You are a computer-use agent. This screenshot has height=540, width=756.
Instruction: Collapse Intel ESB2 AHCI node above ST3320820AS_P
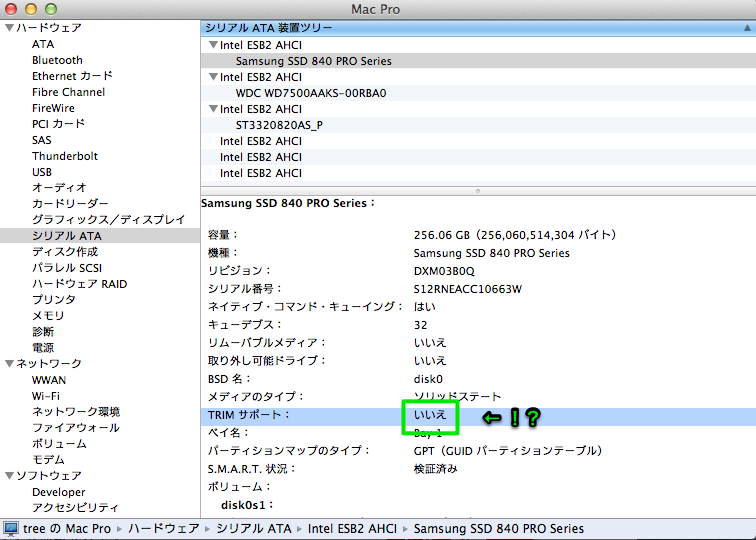tap(213, 109)
